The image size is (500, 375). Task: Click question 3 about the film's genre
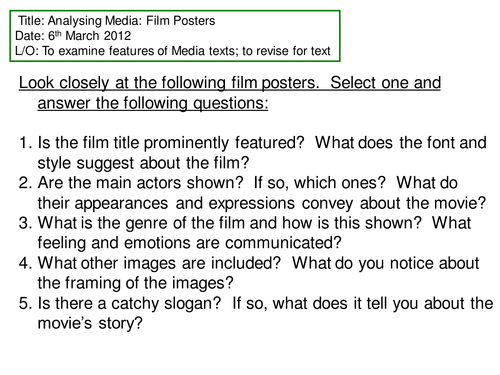coord(245,223)
